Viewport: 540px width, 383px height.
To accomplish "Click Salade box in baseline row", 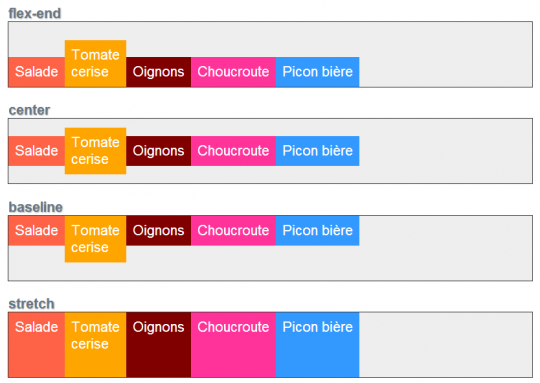I will 37,231.
